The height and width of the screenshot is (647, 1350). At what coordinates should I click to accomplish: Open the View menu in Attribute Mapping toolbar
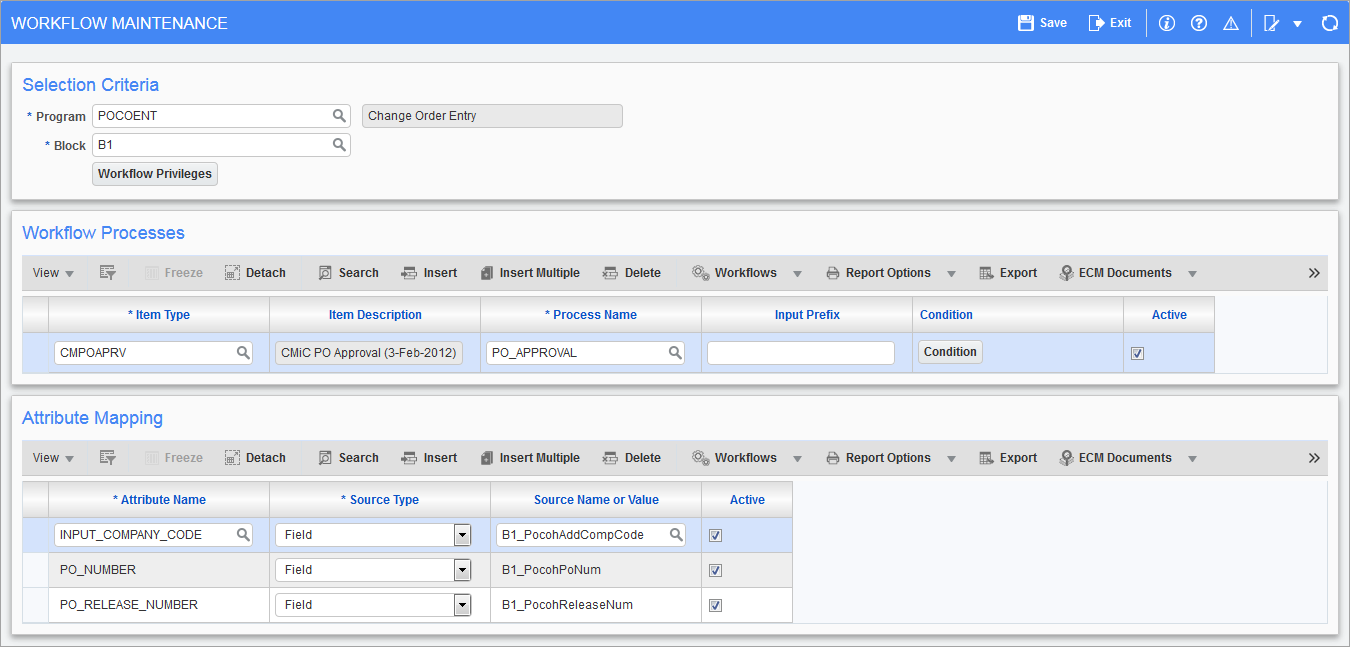coord(53,457)
